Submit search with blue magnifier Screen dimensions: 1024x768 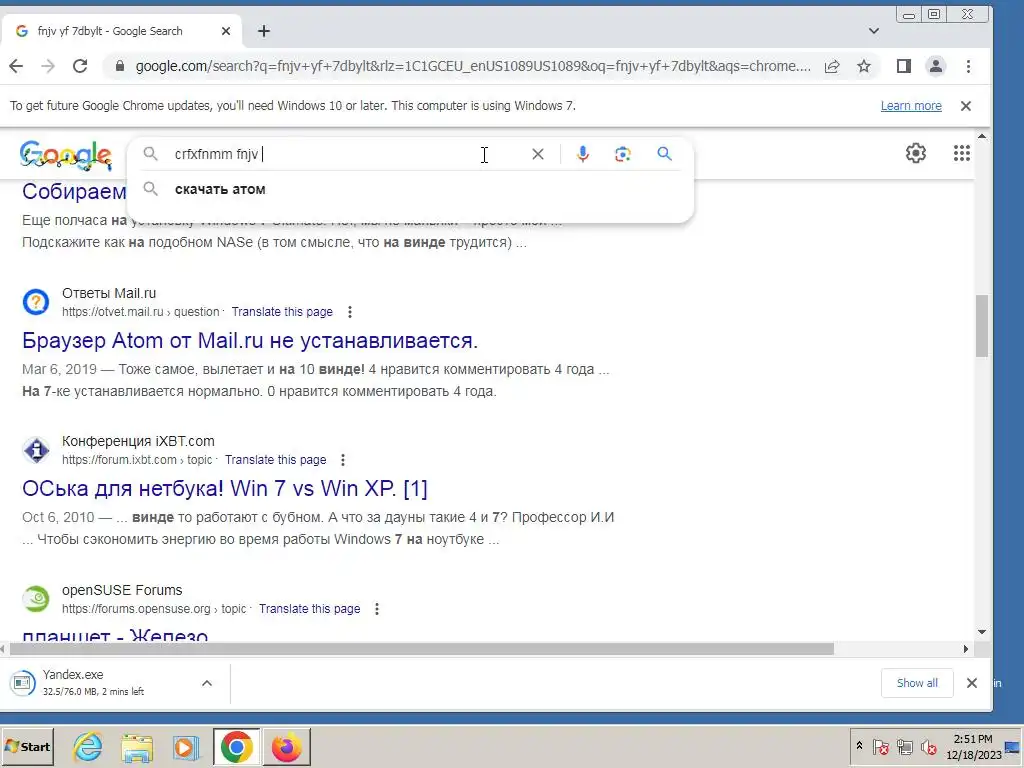664,154
